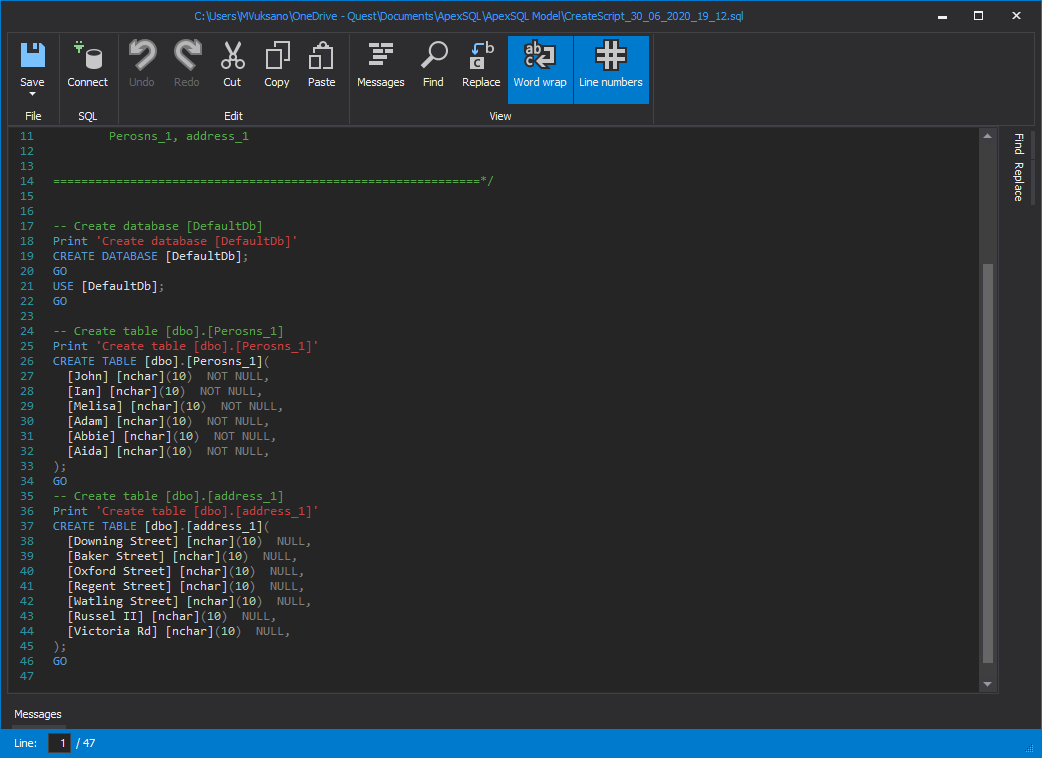Click the Copy icon
Screen dimensions: 1042x758
click(x=277, y=62)
